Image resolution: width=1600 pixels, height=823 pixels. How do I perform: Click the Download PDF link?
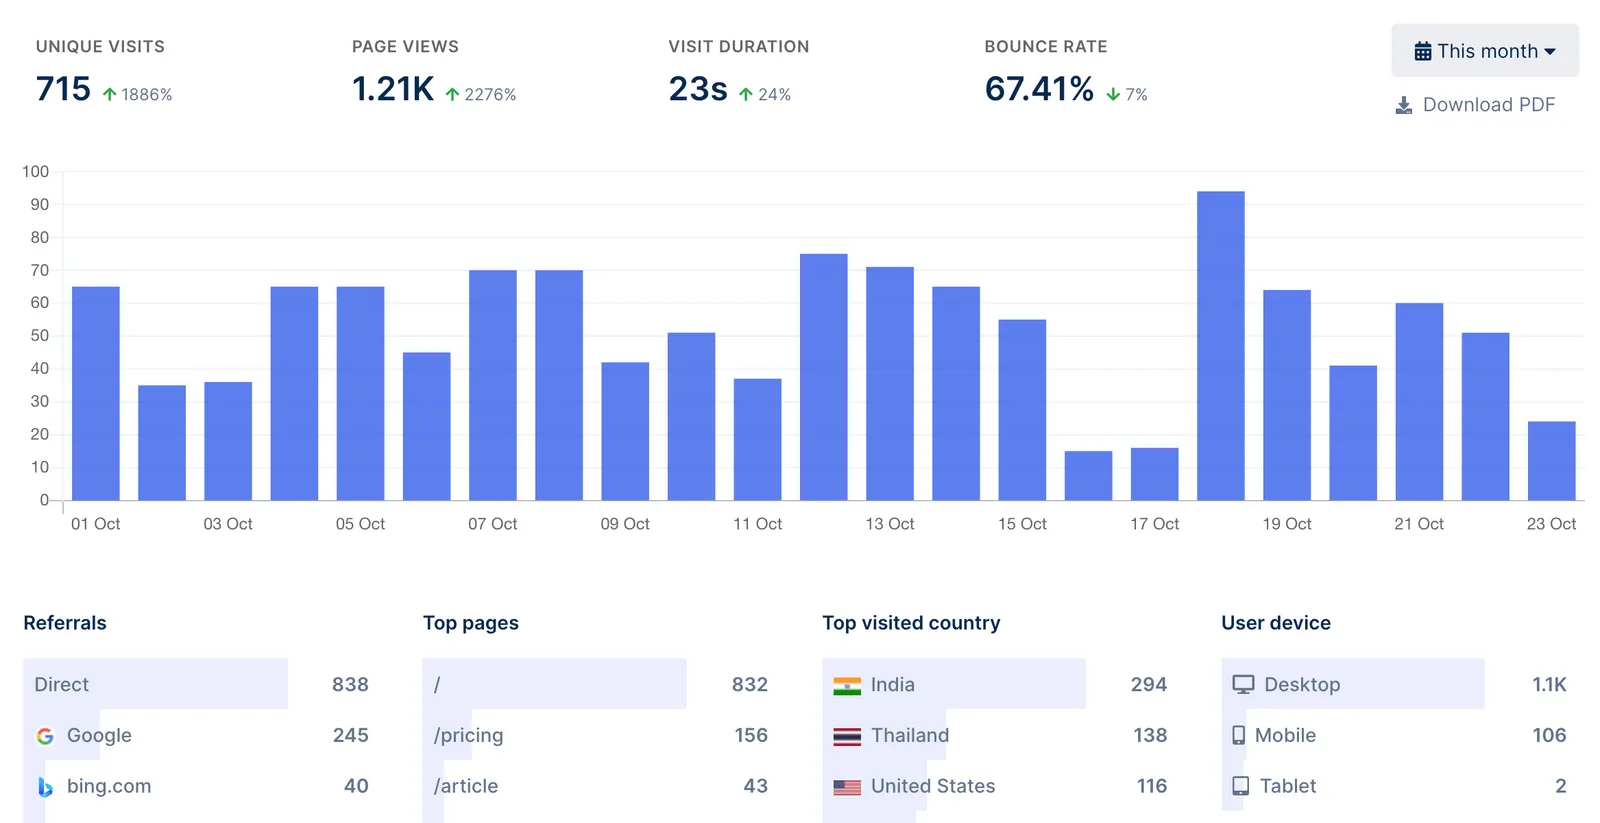pyautogui.click(x=1488, y=105)
